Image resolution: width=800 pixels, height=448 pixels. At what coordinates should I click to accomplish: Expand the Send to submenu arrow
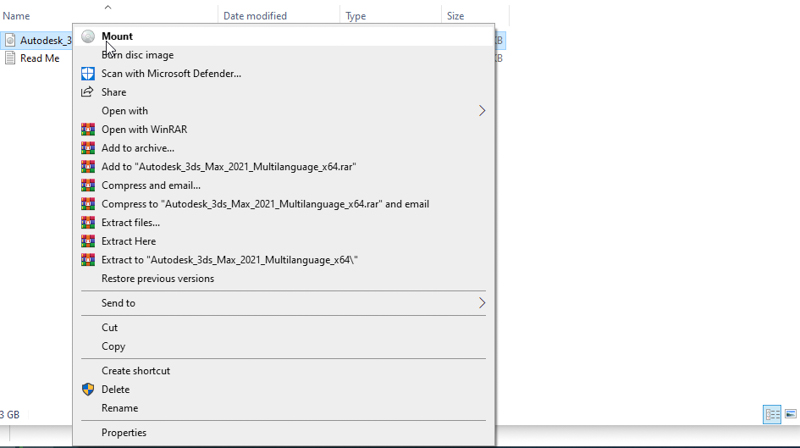(x=482, y=303)
